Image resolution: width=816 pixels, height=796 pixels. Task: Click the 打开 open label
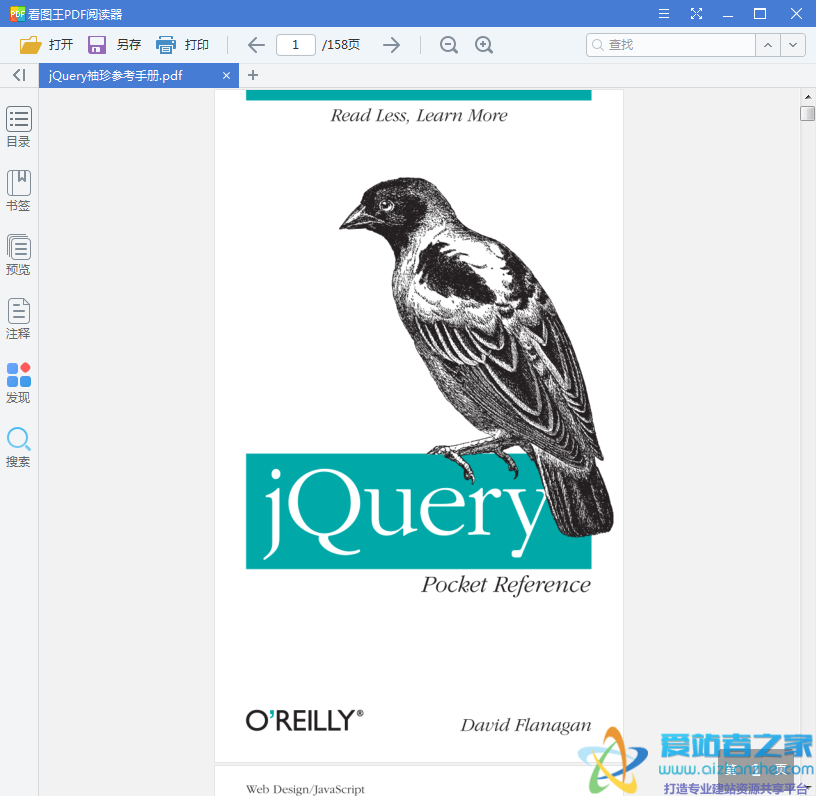[x=61, y=45]
